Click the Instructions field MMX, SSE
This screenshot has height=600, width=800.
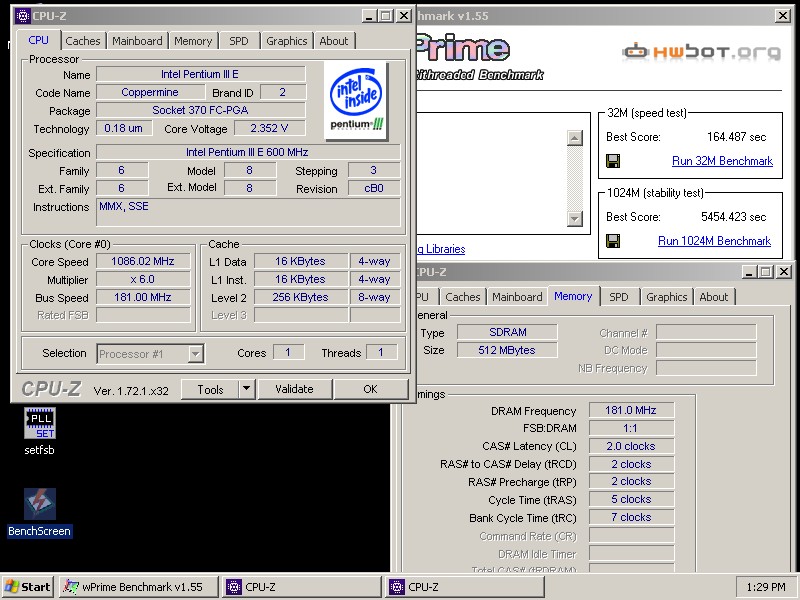(x=248, y=212)
